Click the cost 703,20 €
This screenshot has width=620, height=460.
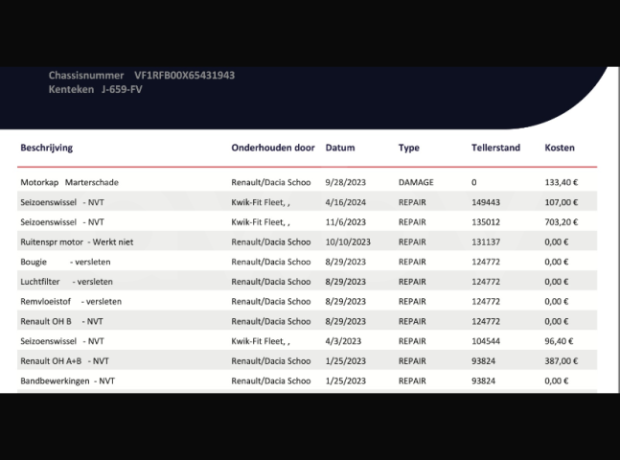tap(561, 222)
